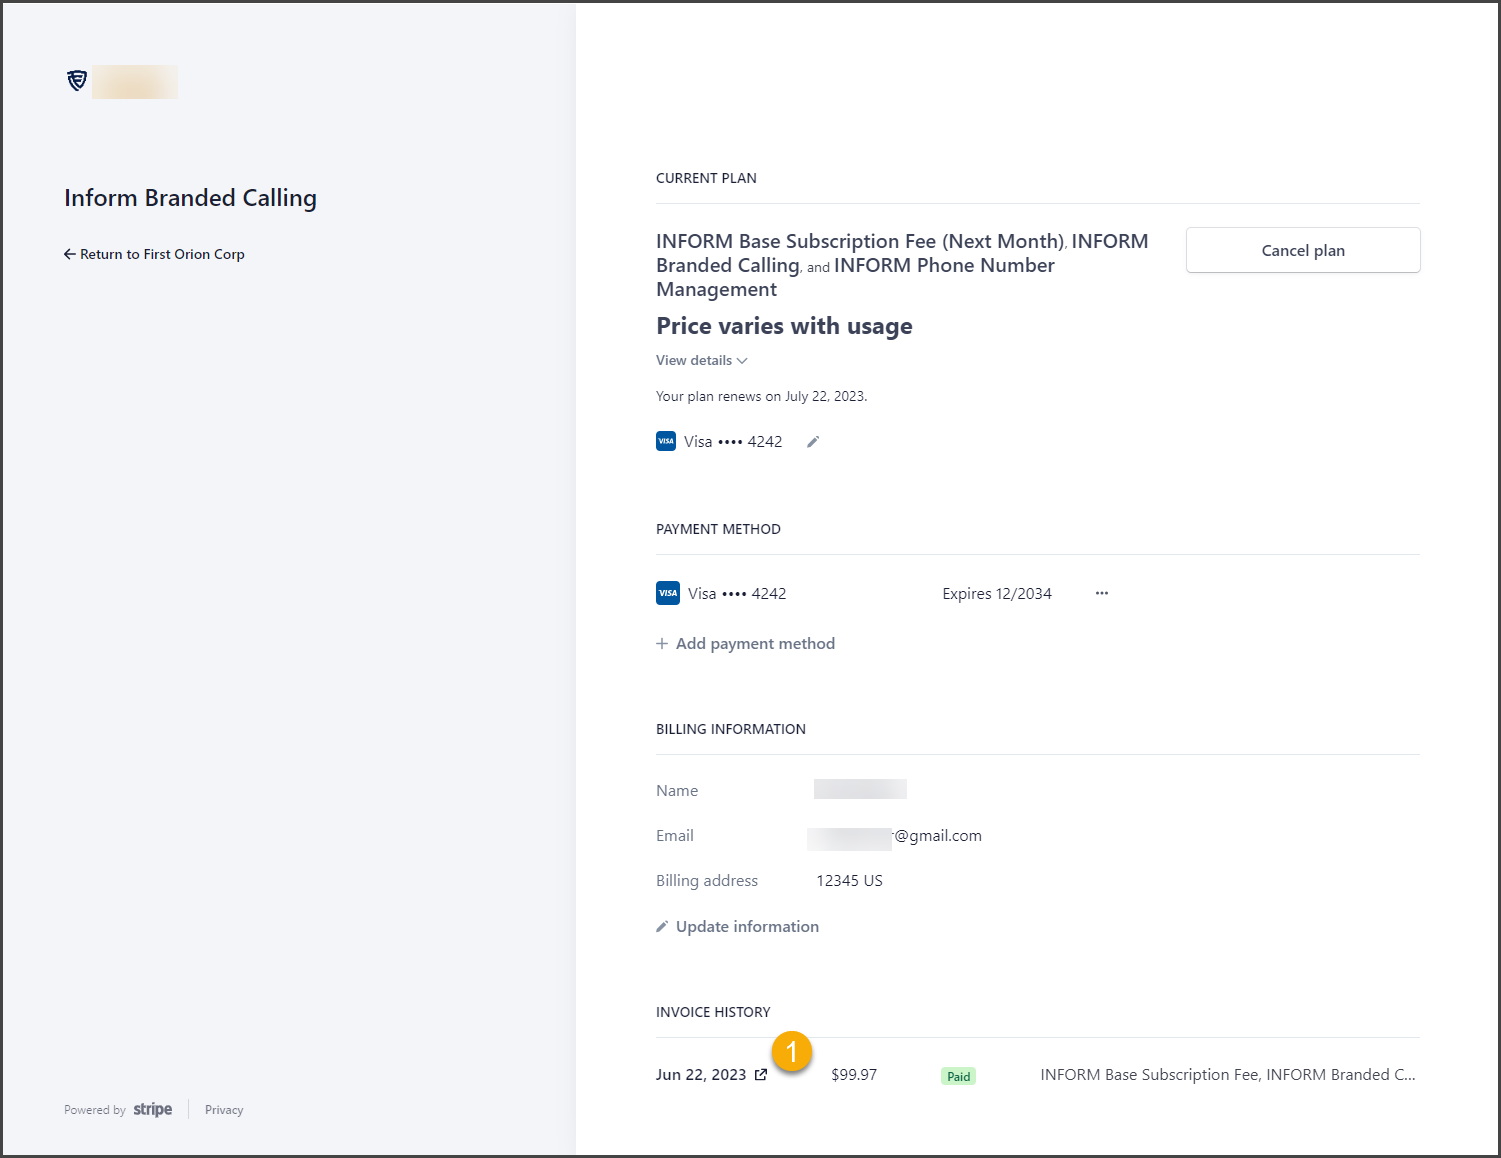Click 'Inform Branded Calling' title
Image resolution: width=1501 pixels, height=1158 pixels.
click(190, 198)
